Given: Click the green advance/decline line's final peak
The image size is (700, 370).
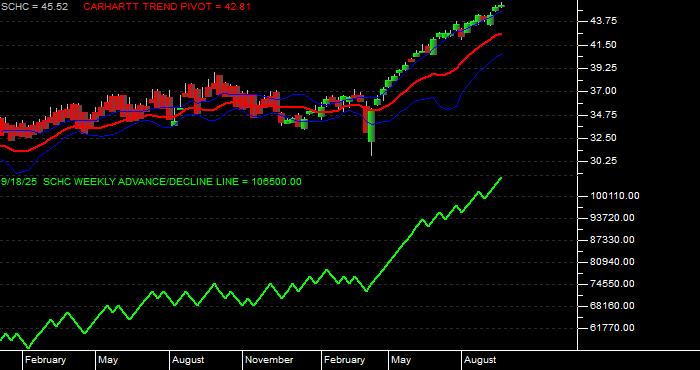Looking at the screenshot, I should pyautogui.click(x=501, y=178).
